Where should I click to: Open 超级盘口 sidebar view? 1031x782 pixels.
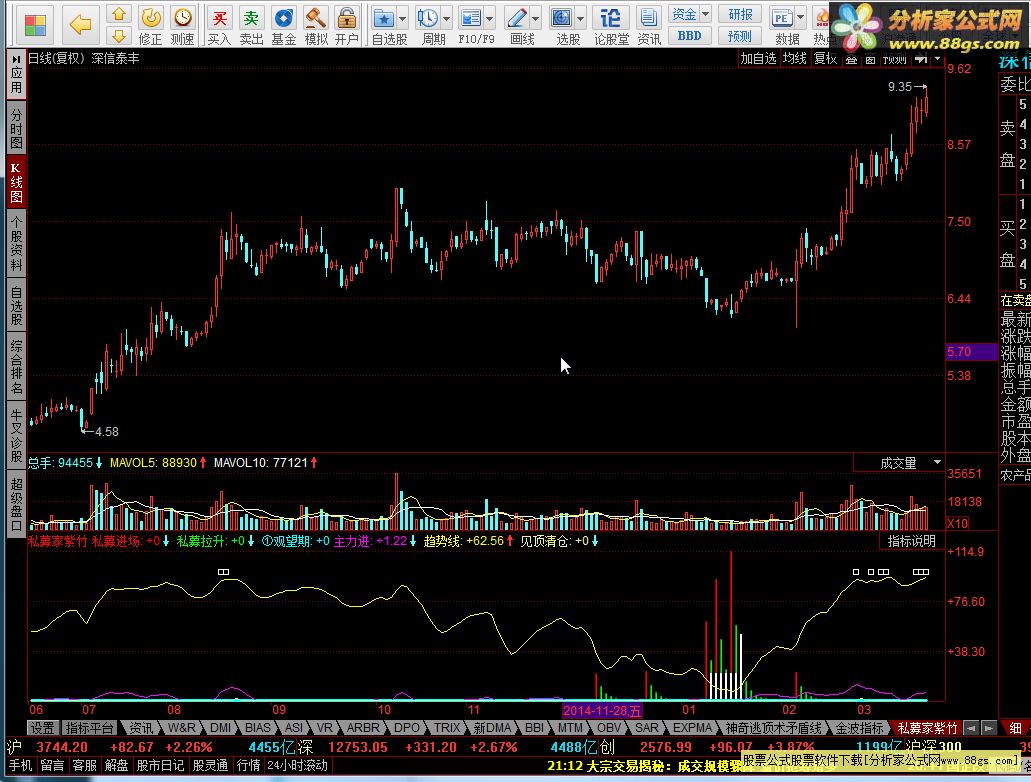pyautogui.click(x=16, y=504)
